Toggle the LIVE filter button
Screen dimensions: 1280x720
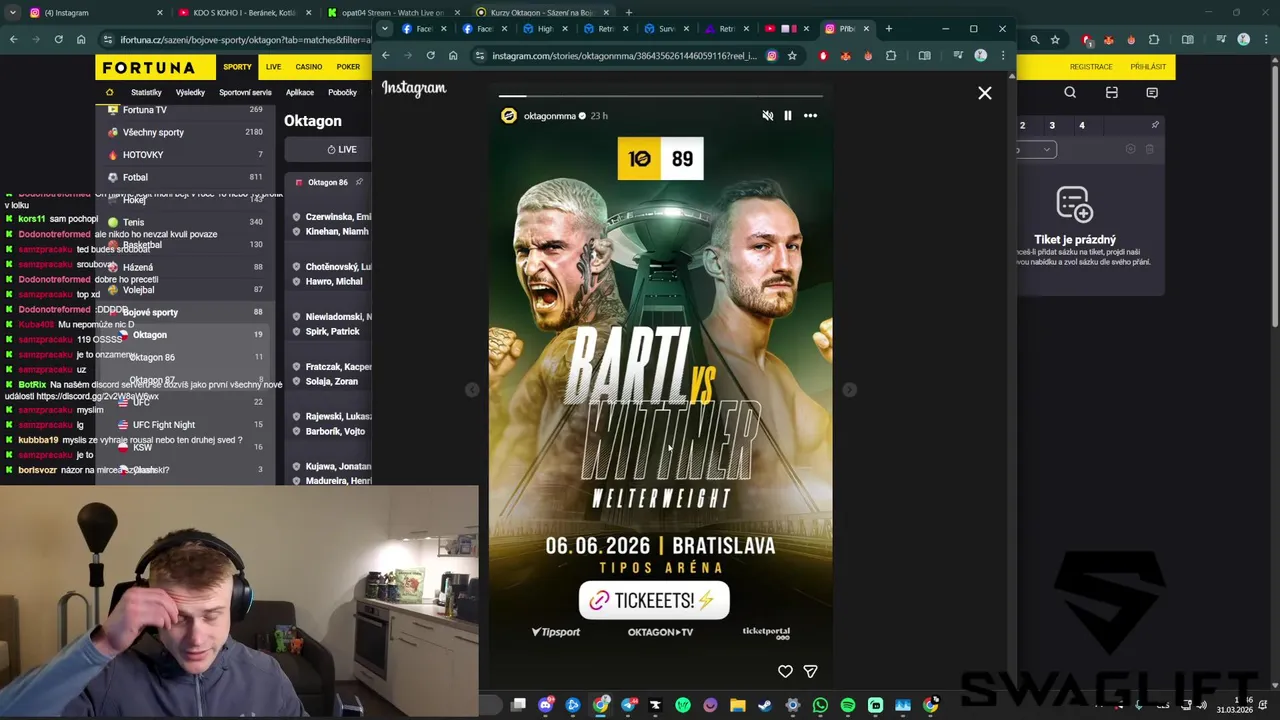(330, 149)
